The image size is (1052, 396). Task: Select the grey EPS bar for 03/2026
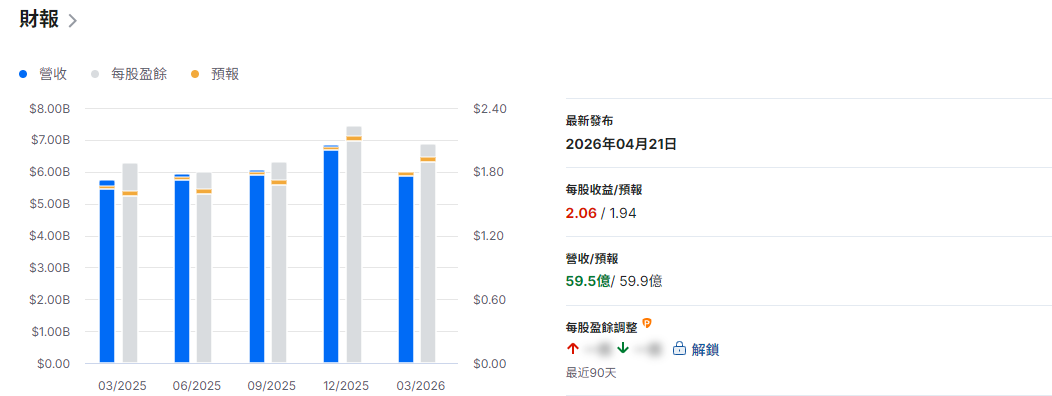coord(428,254)
